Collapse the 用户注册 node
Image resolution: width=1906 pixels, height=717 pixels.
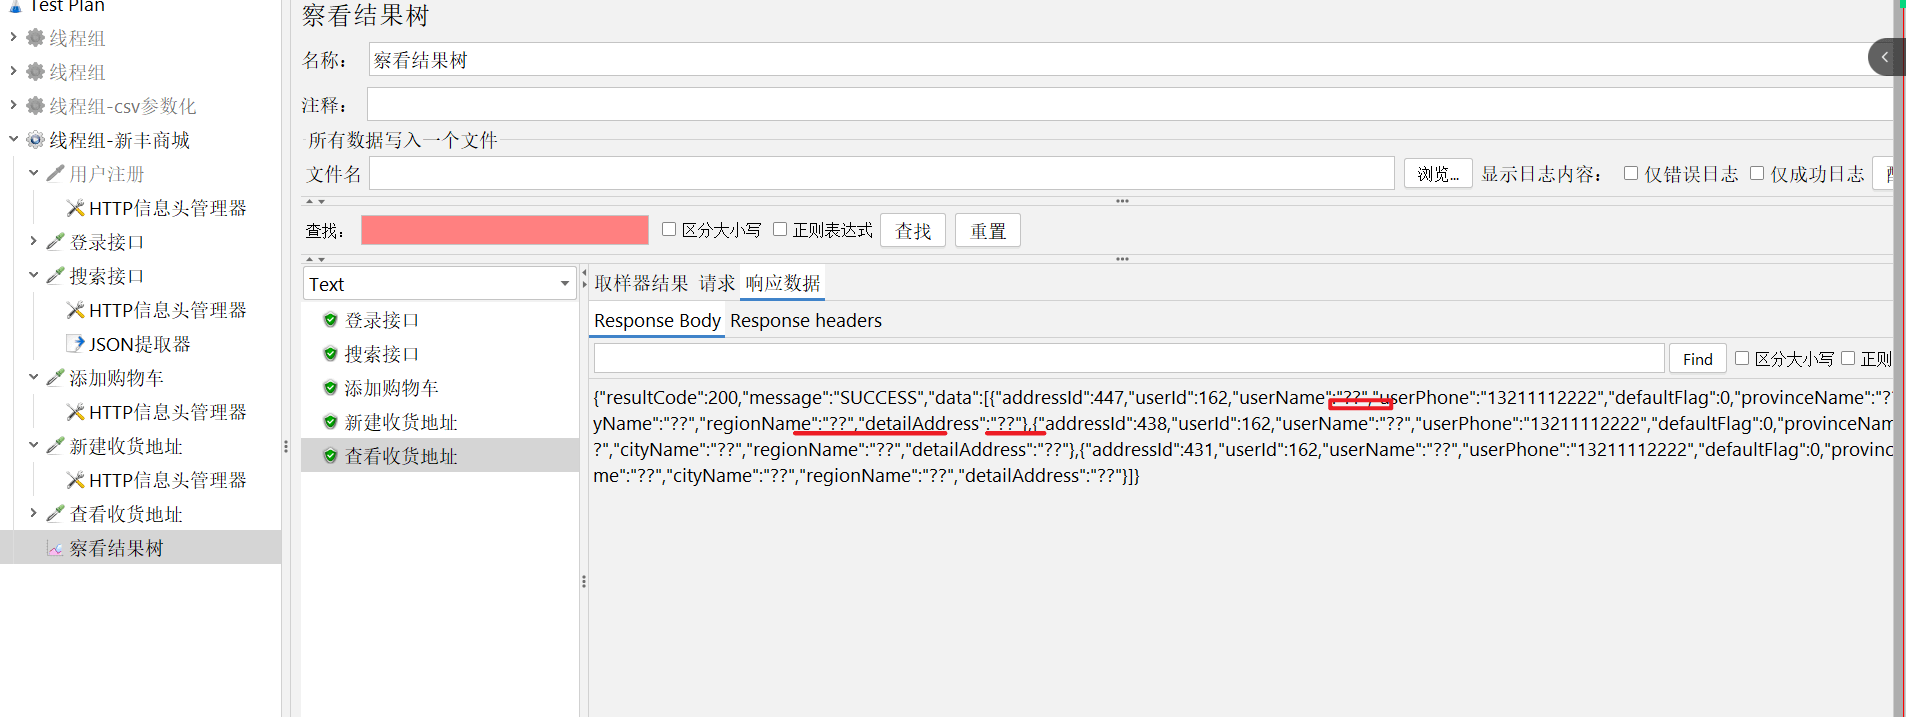pos(33,173)
